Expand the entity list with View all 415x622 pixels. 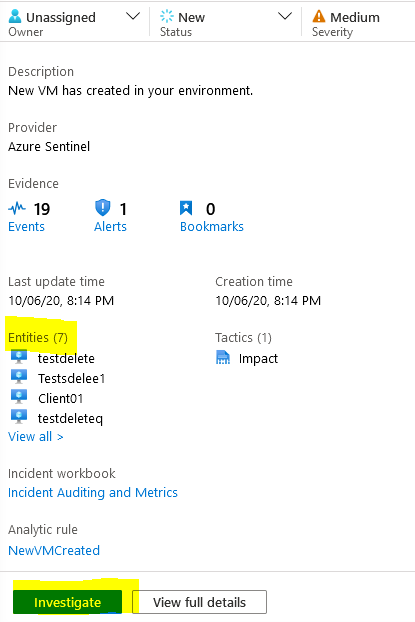point(36,437)
